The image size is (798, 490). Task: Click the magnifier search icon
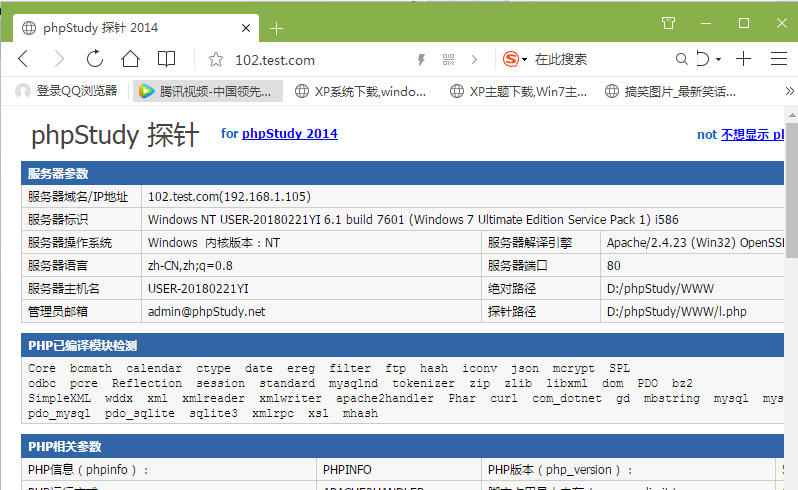[681, 60]
